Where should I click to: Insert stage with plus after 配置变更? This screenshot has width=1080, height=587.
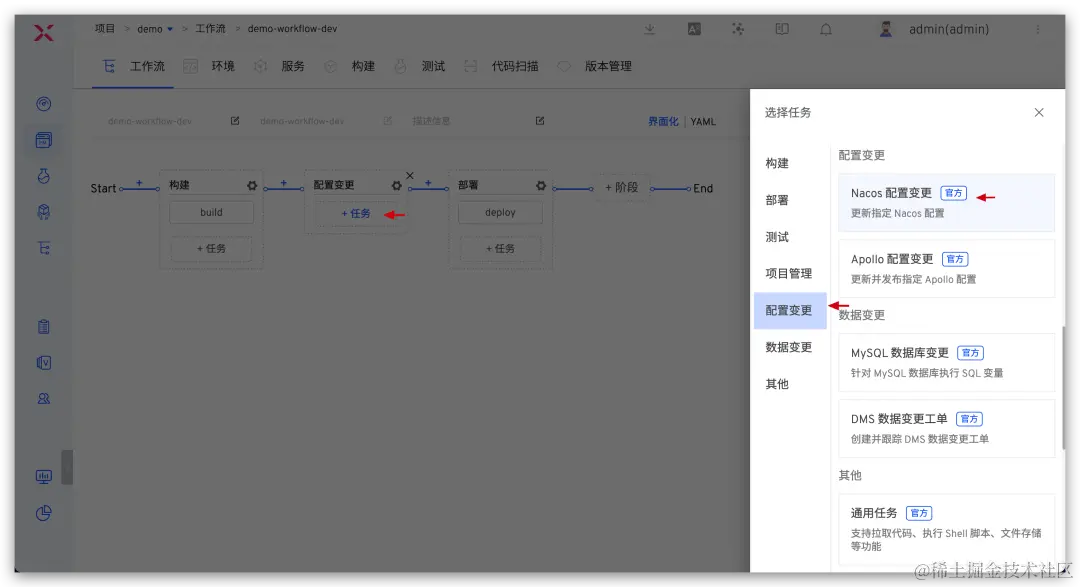click(x=428, y=183)
